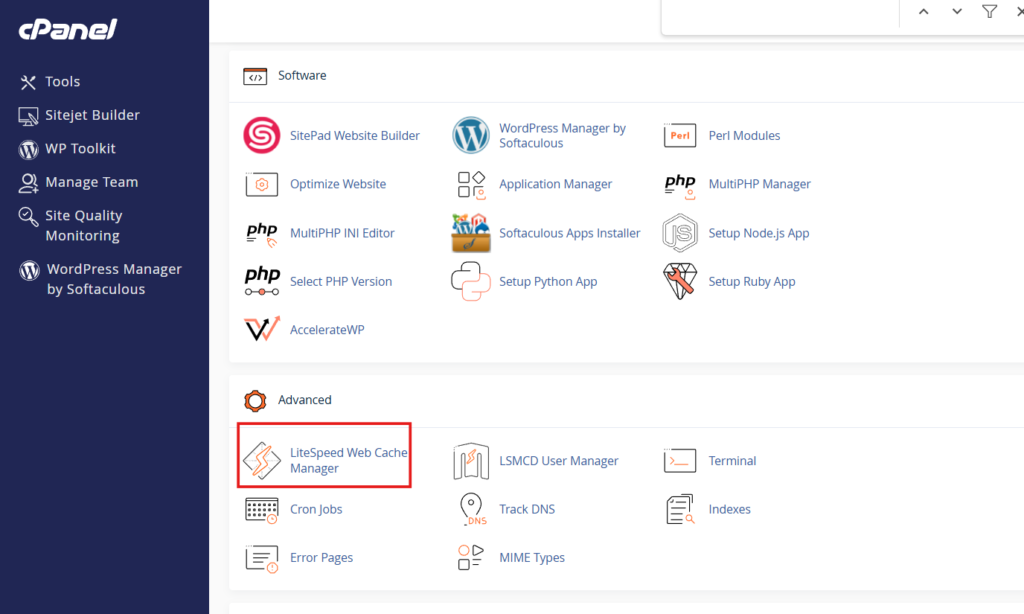Click the Software section header icon
Image resolution: width=1024 pixels, height=614 pixels.
tap(255, 76)
